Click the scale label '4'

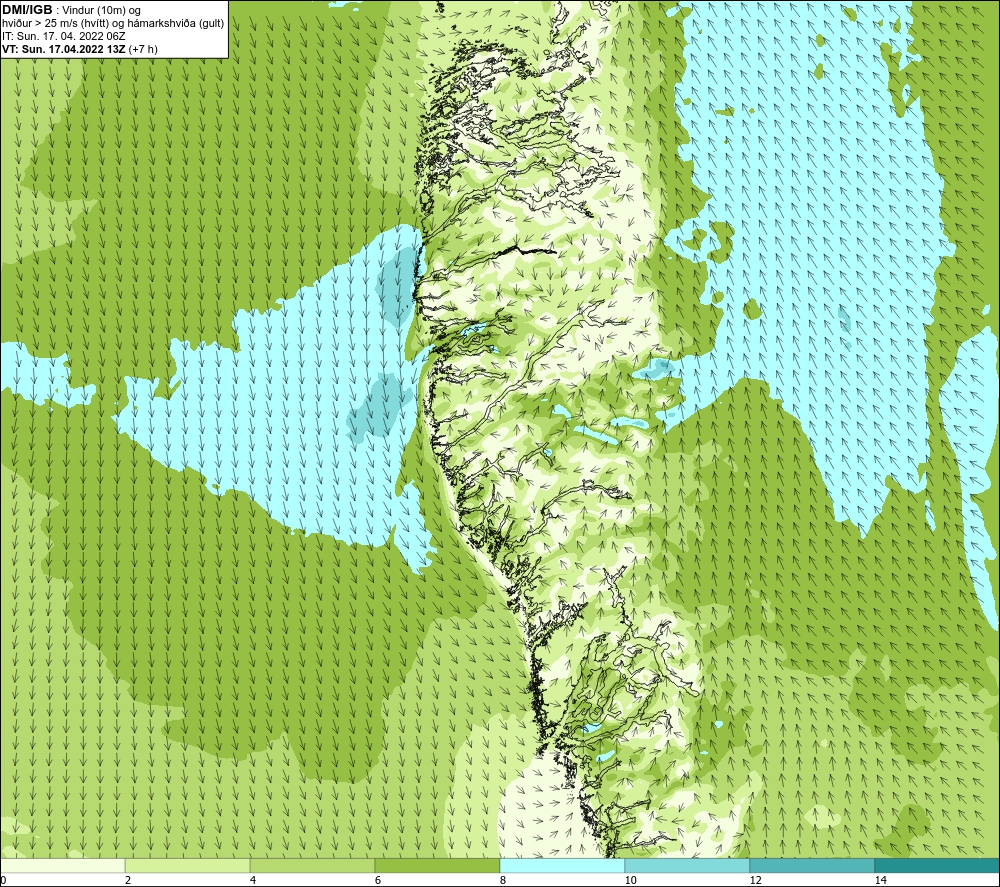(253, 881)
